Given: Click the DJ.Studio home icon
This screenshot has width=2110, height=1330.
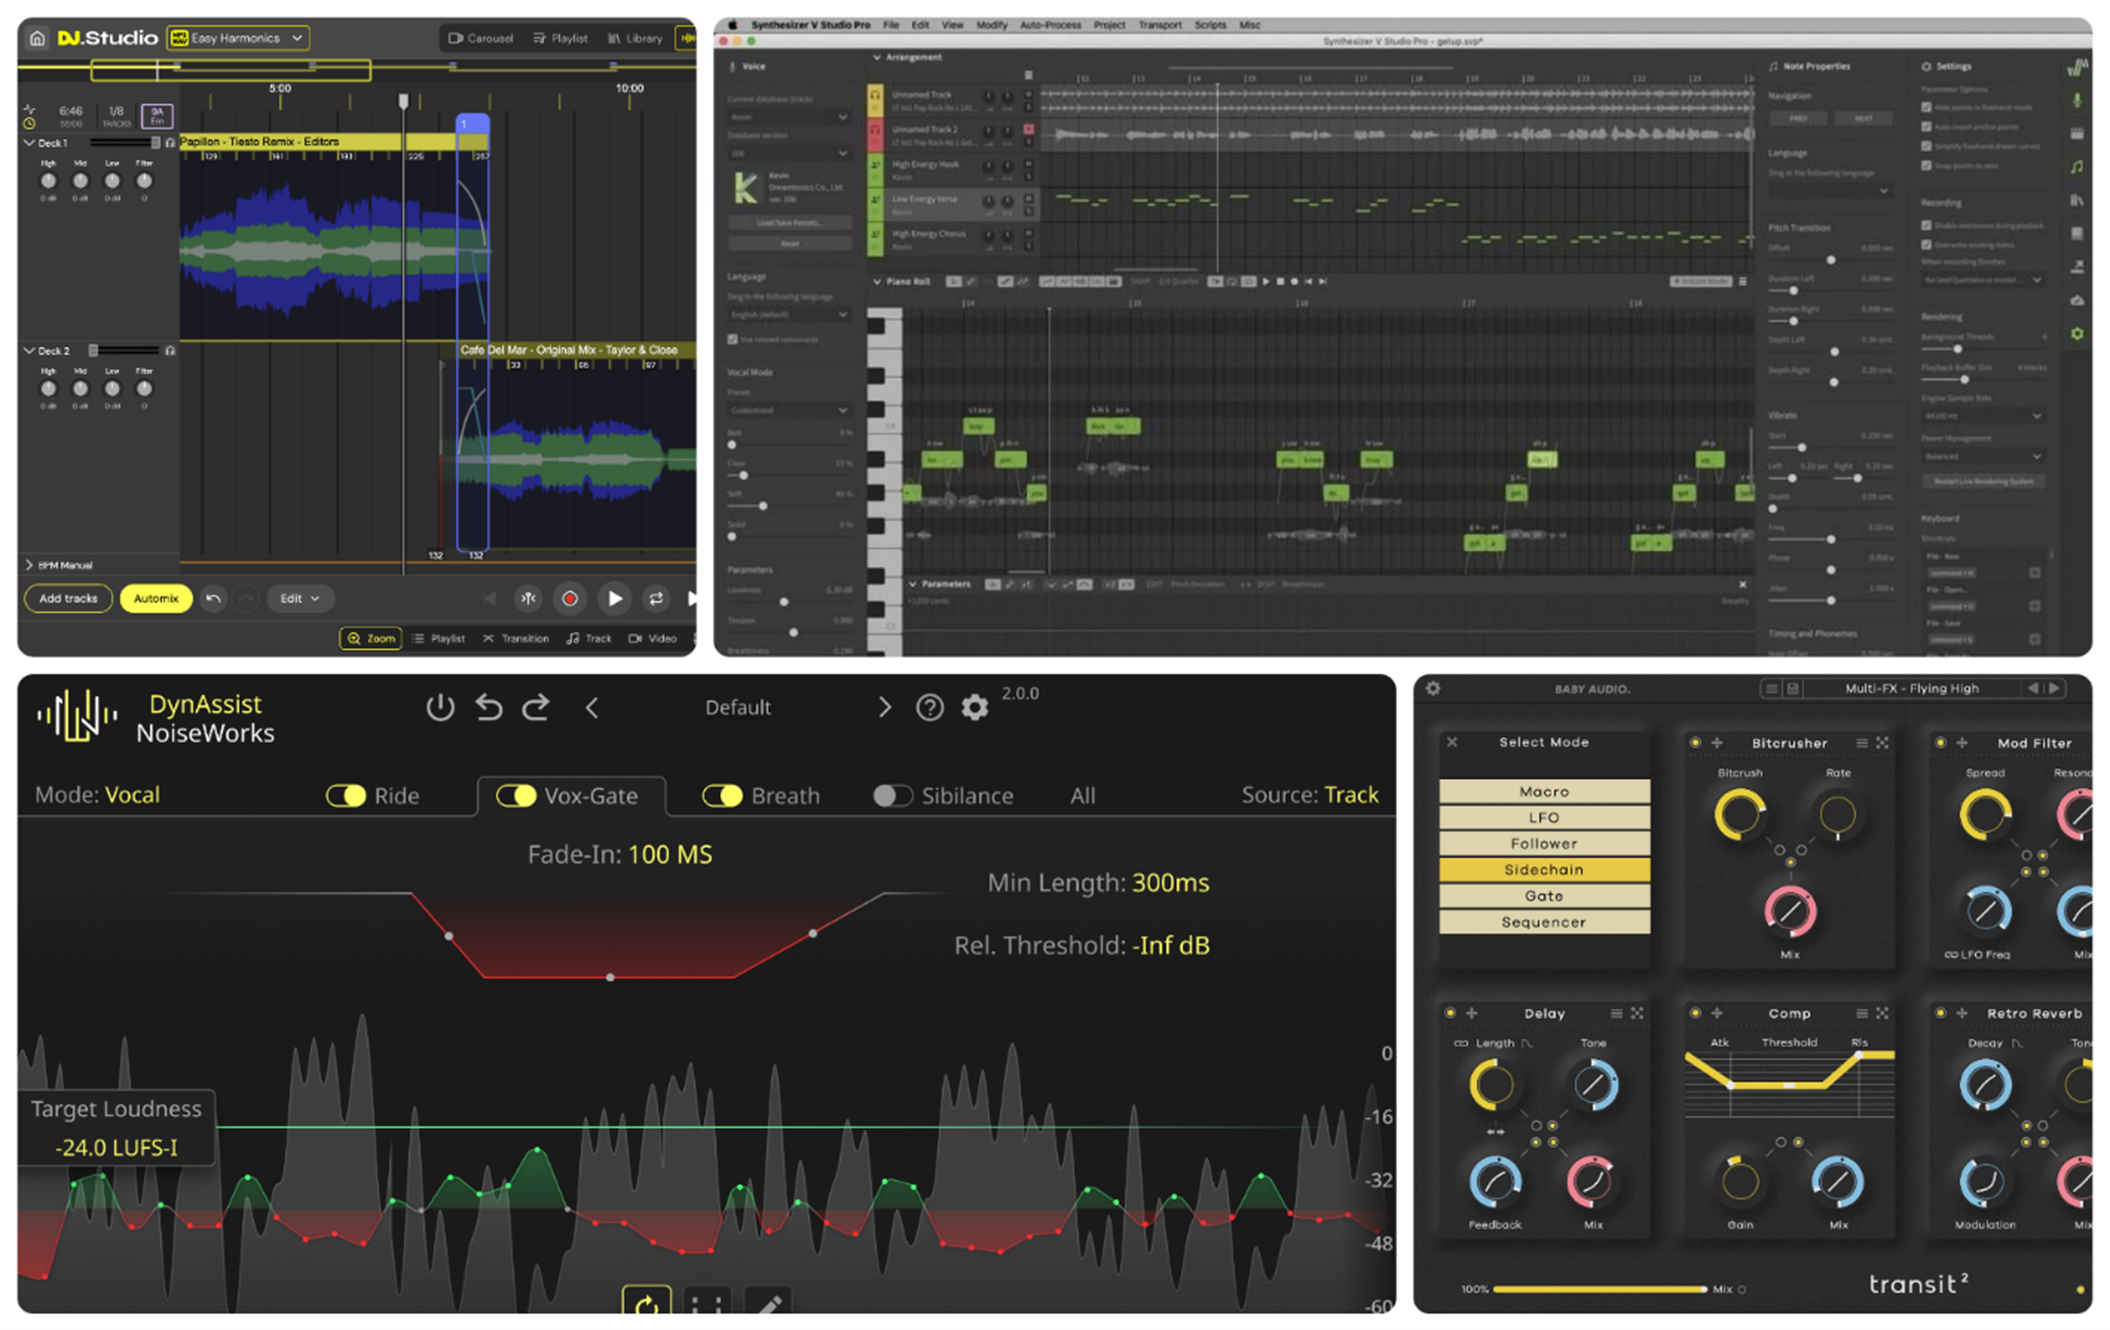Looking at the screenshot, I should coord(37,38).
